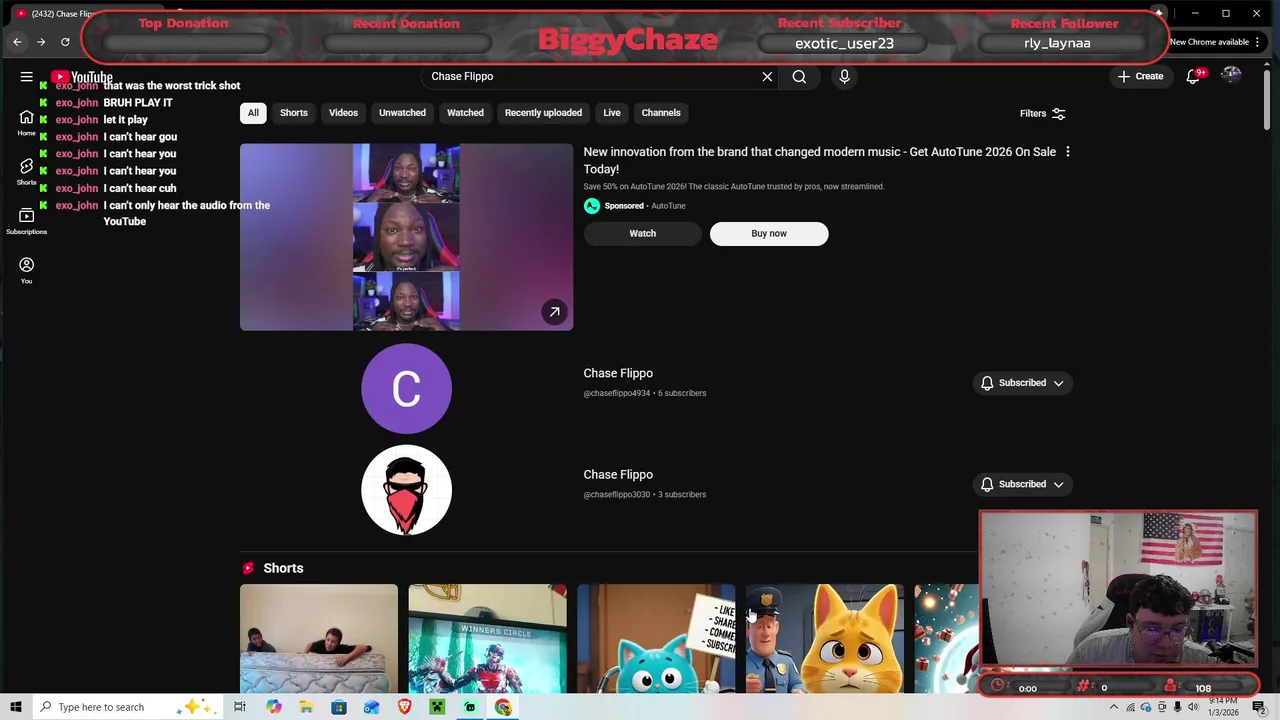1280x720 pixels.
Task: Open the police and orange cat Short
Action: click(x=825, y=639)
